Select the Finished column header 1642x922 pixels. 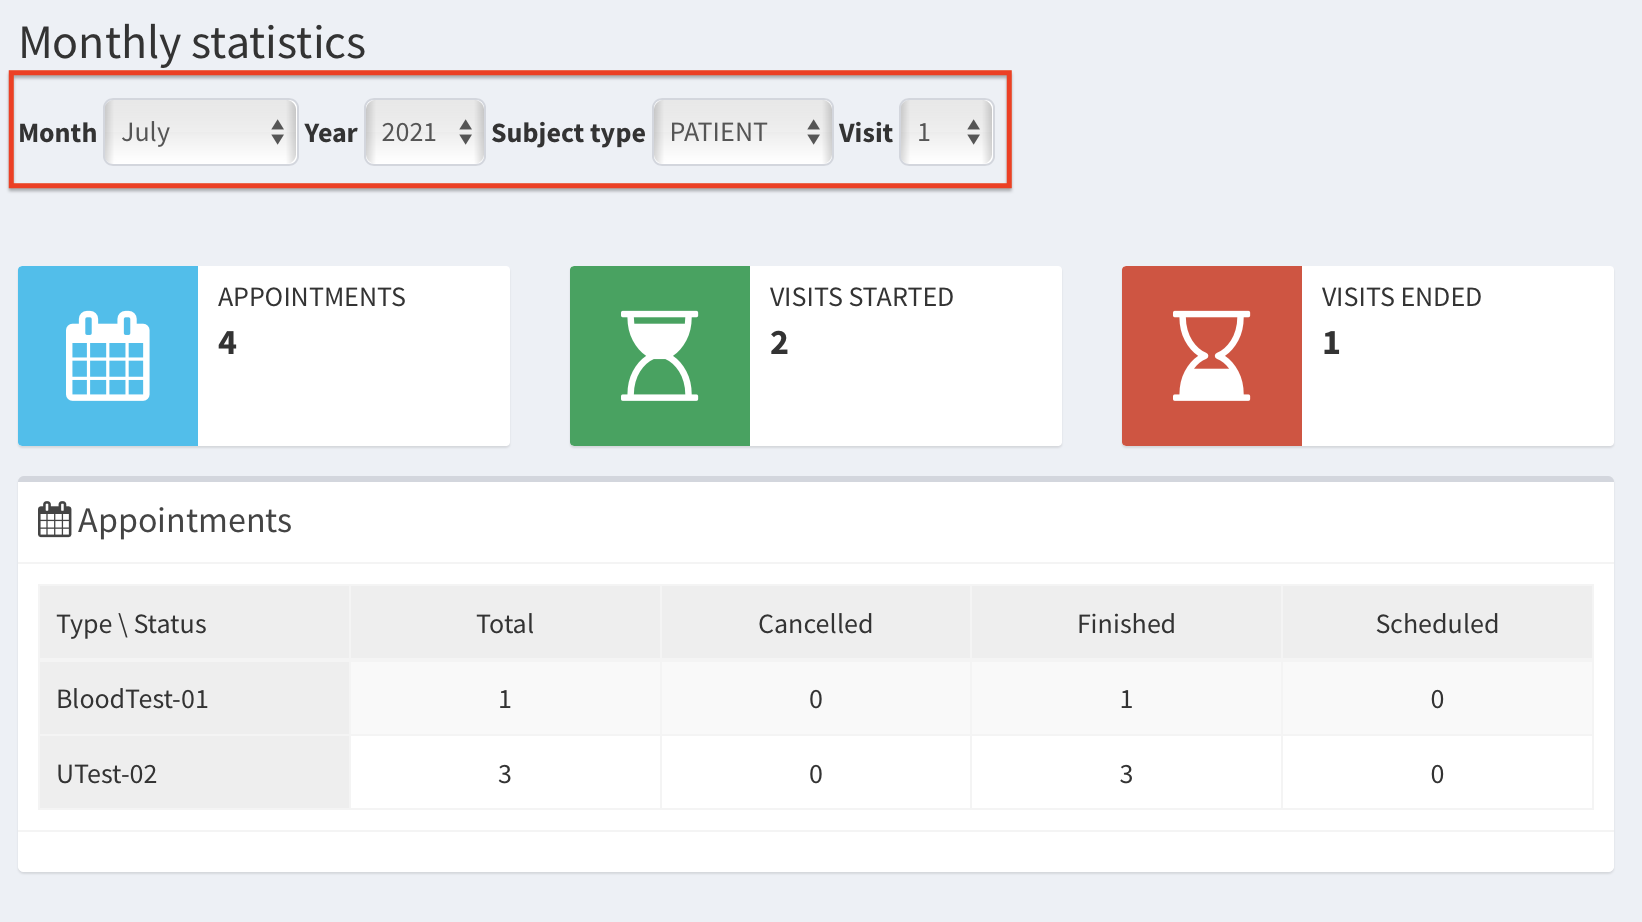click(1126, 624)
